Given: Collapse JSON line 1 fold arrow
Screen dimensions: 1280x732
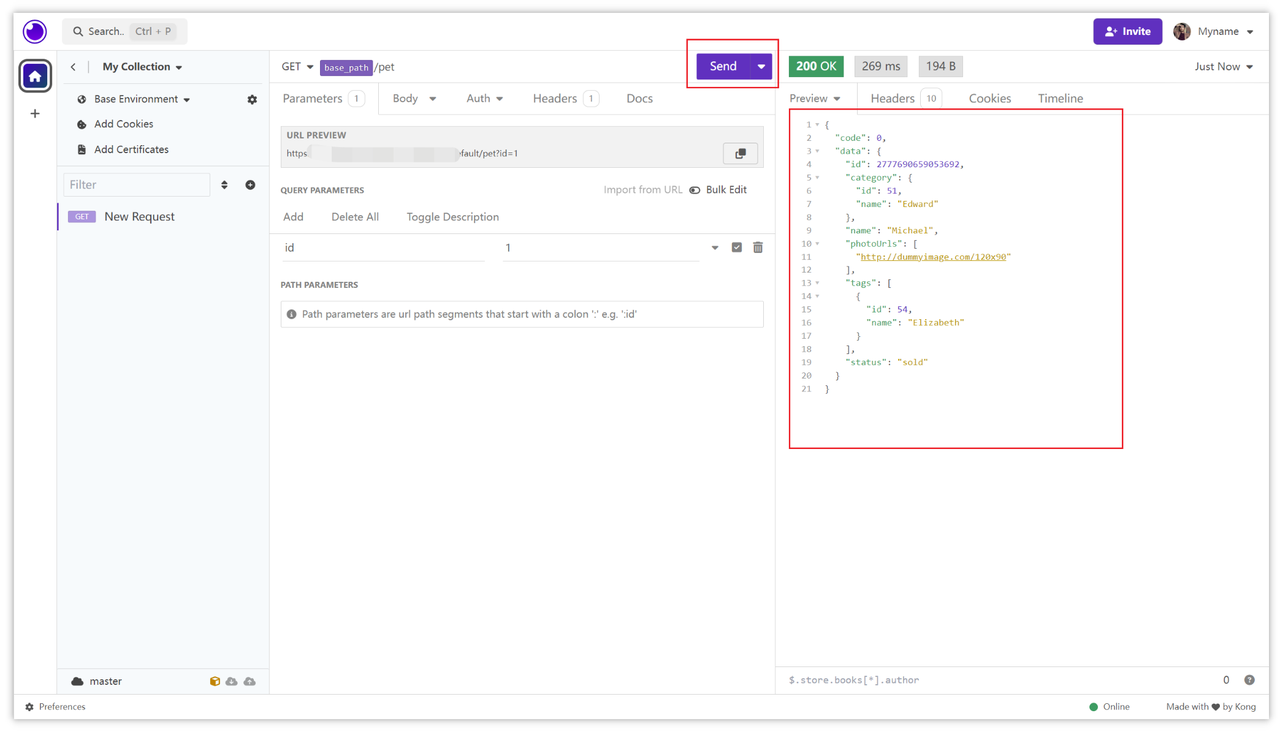Looking at the screenshot, I should [818, 125].
